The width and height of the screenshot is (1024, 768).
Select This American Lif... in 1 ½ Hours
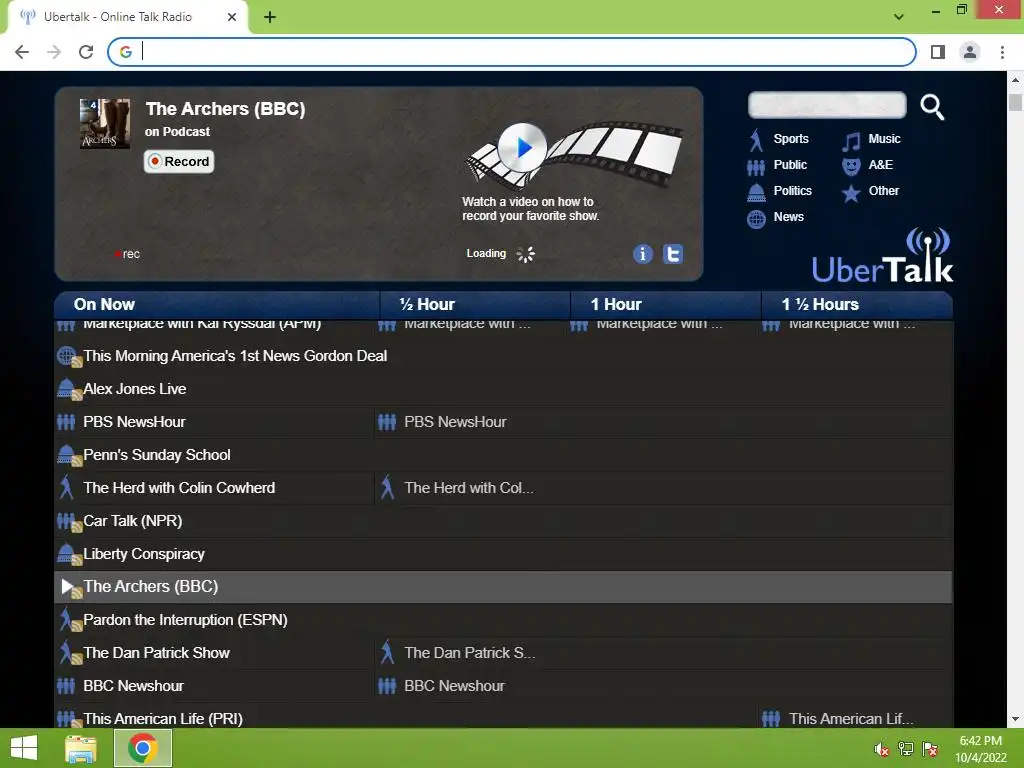point(851,718)
